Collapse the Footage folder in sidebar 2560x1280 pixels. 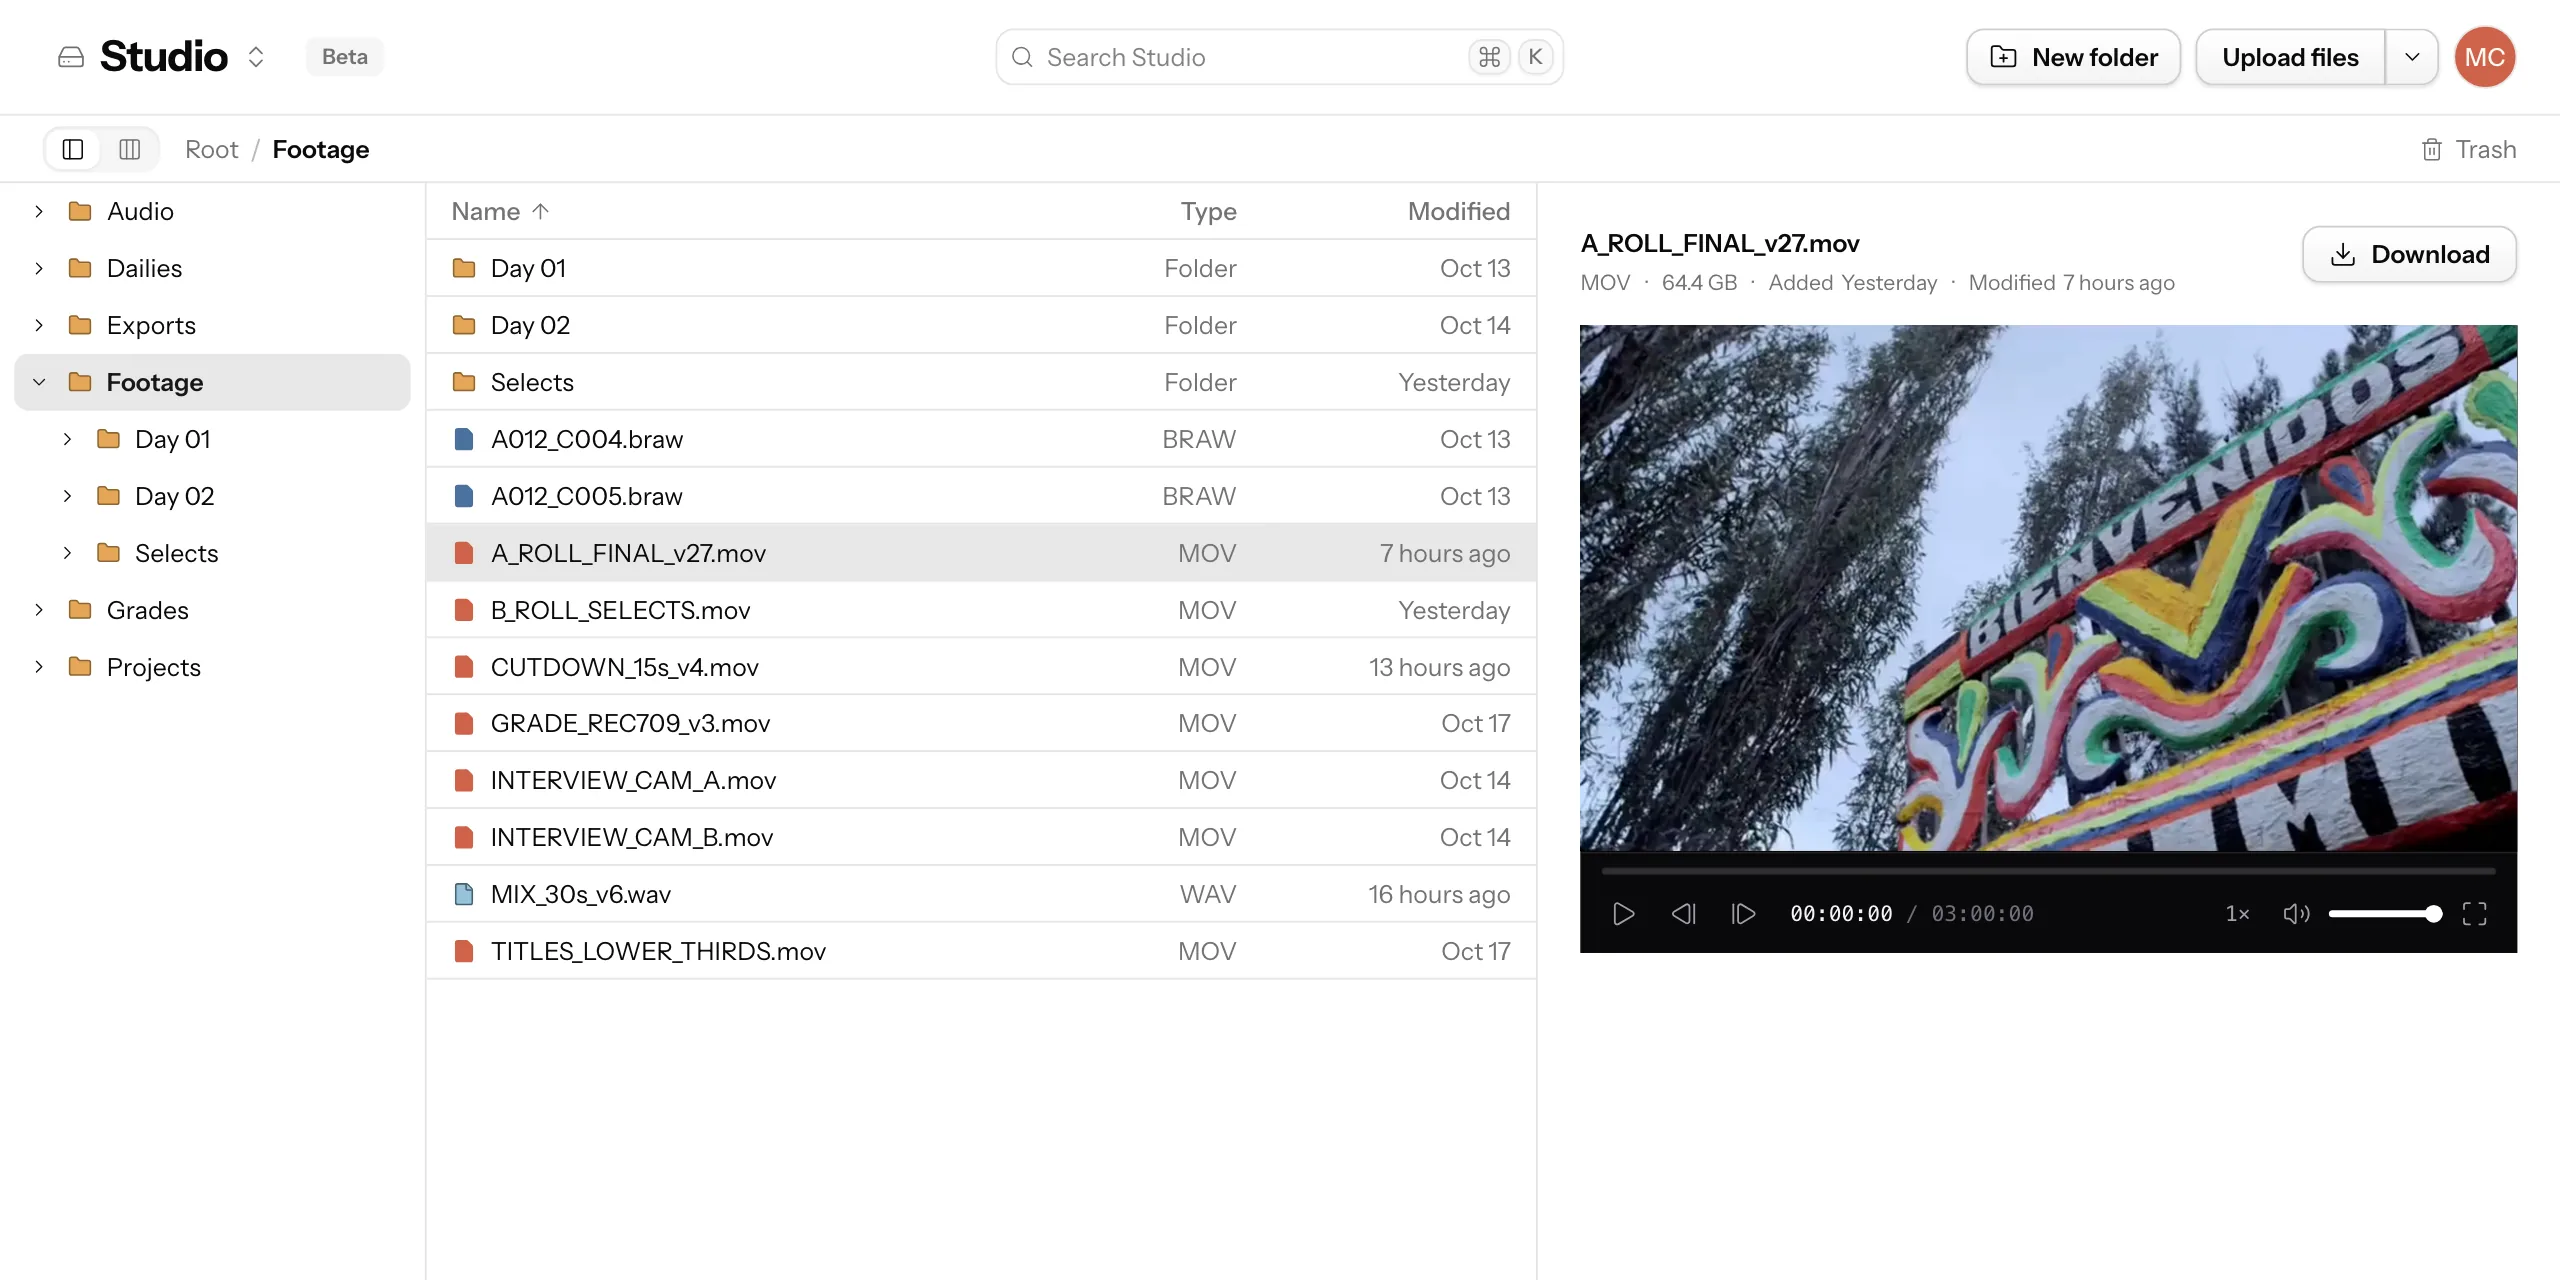[x=39, y=382]
